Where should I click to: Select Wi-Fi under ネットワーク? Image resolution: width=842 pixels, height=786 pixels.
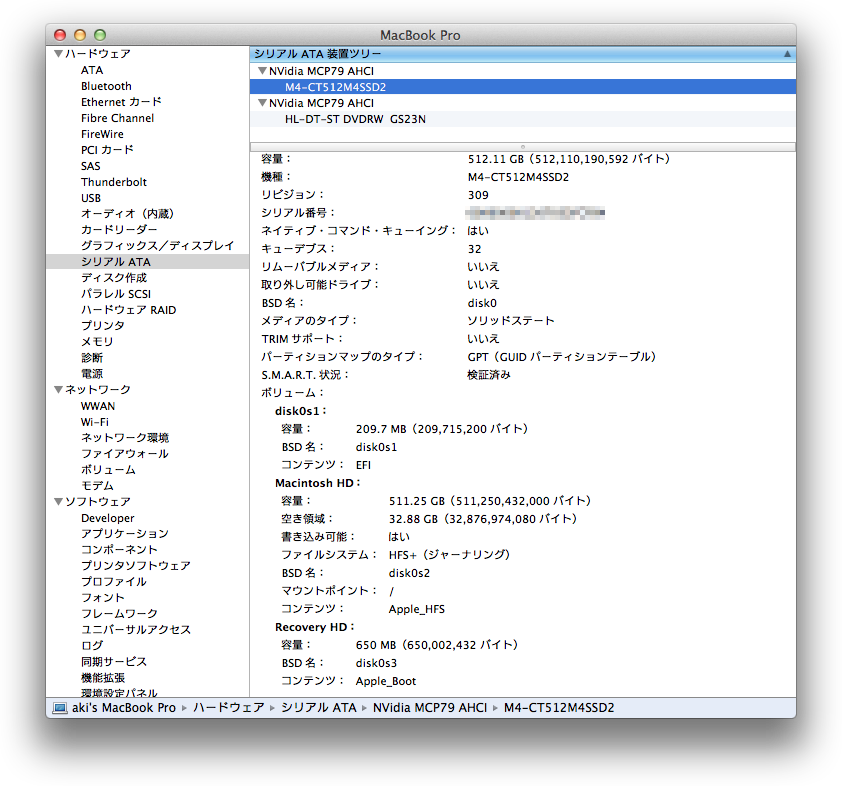[x=95, y=422]
